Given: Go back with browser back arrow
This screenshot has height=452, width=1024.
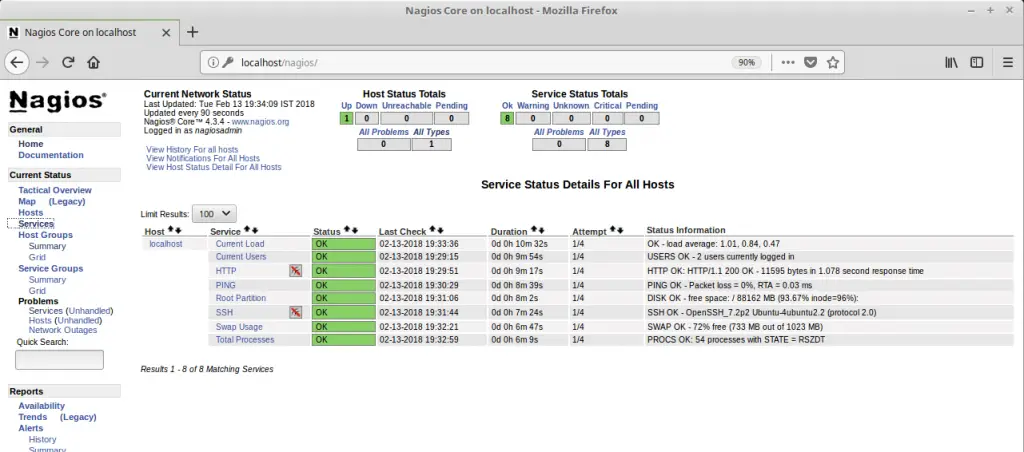Looking at the screenshot, I should point(17,63).
